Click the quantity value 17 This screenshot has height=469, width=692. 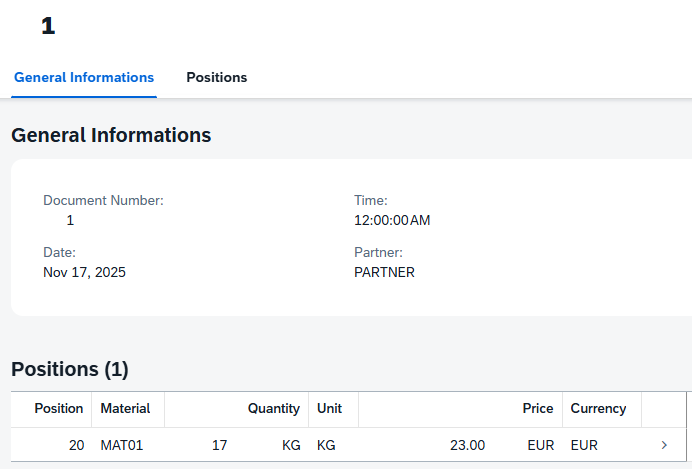coord(219,445)
